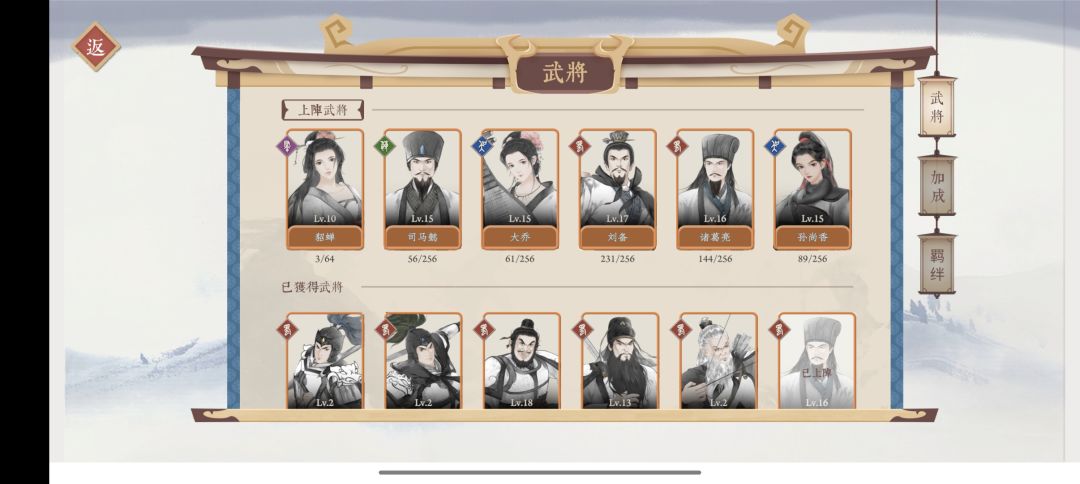Choose the Lv.18 general in obtained list
The width and height of the screenshot is (1080, 484).
(x=521, y=361)
